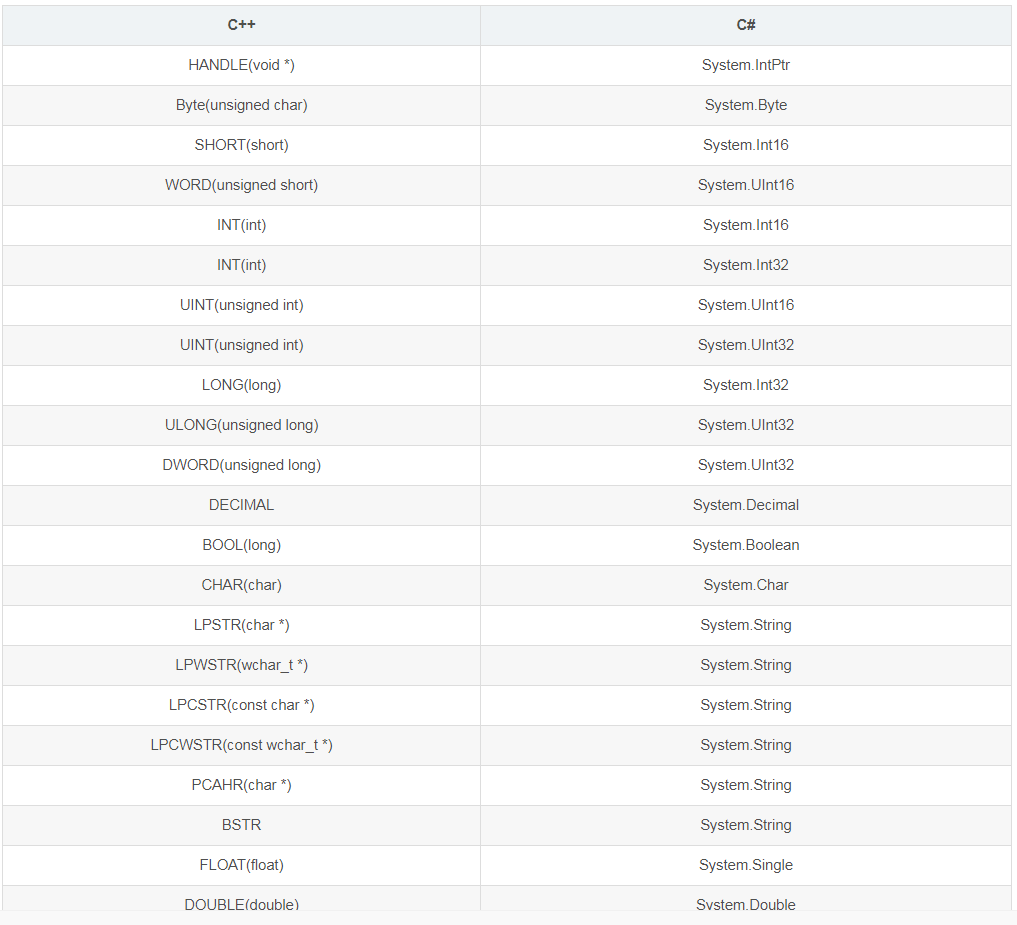Select the System.Boolean cell
Image resolution: width=1017 pixels, height=925 pixels.
click(746, 546)
